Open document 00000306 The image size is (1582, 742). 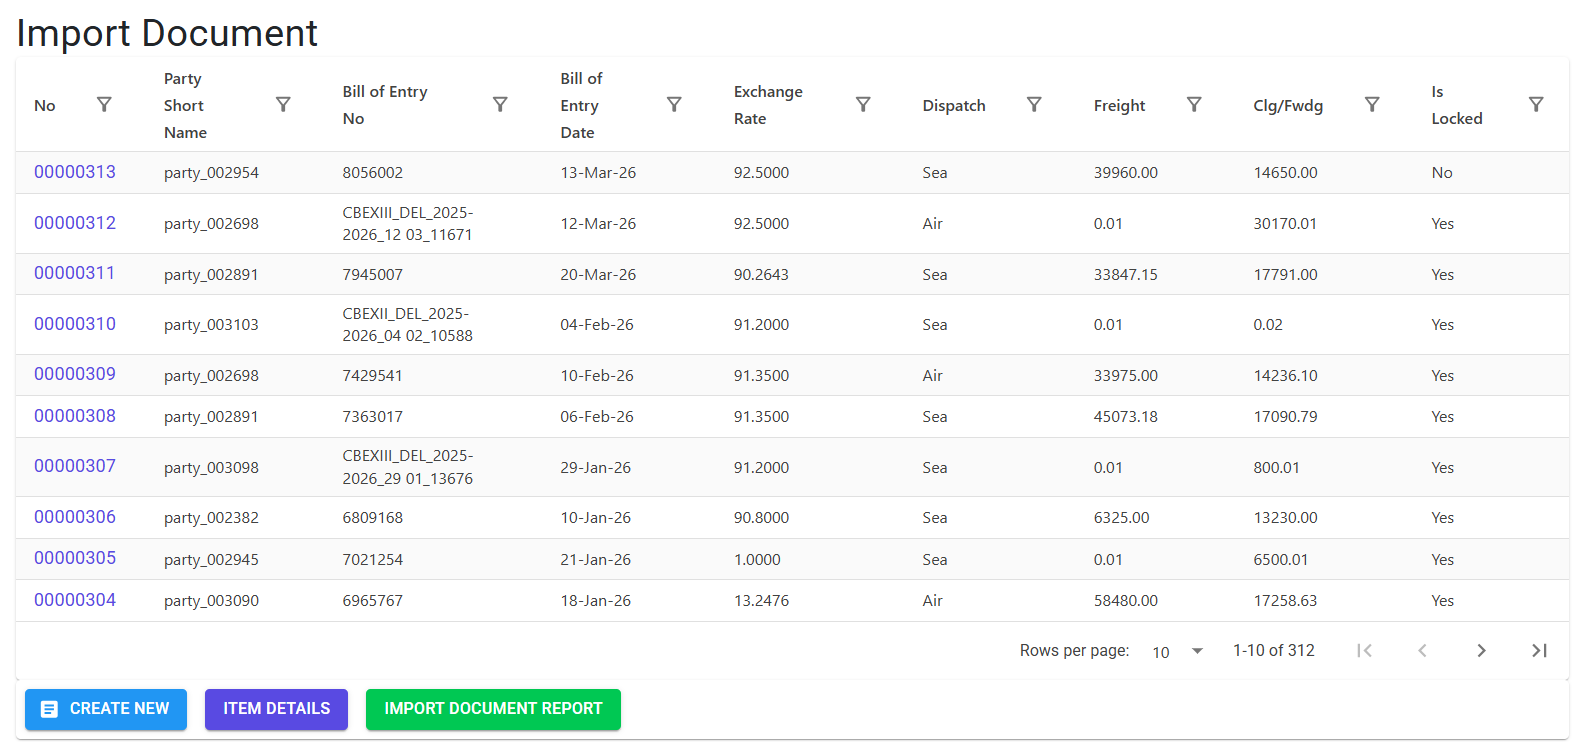pyautogui.click(x=75, y=517)
